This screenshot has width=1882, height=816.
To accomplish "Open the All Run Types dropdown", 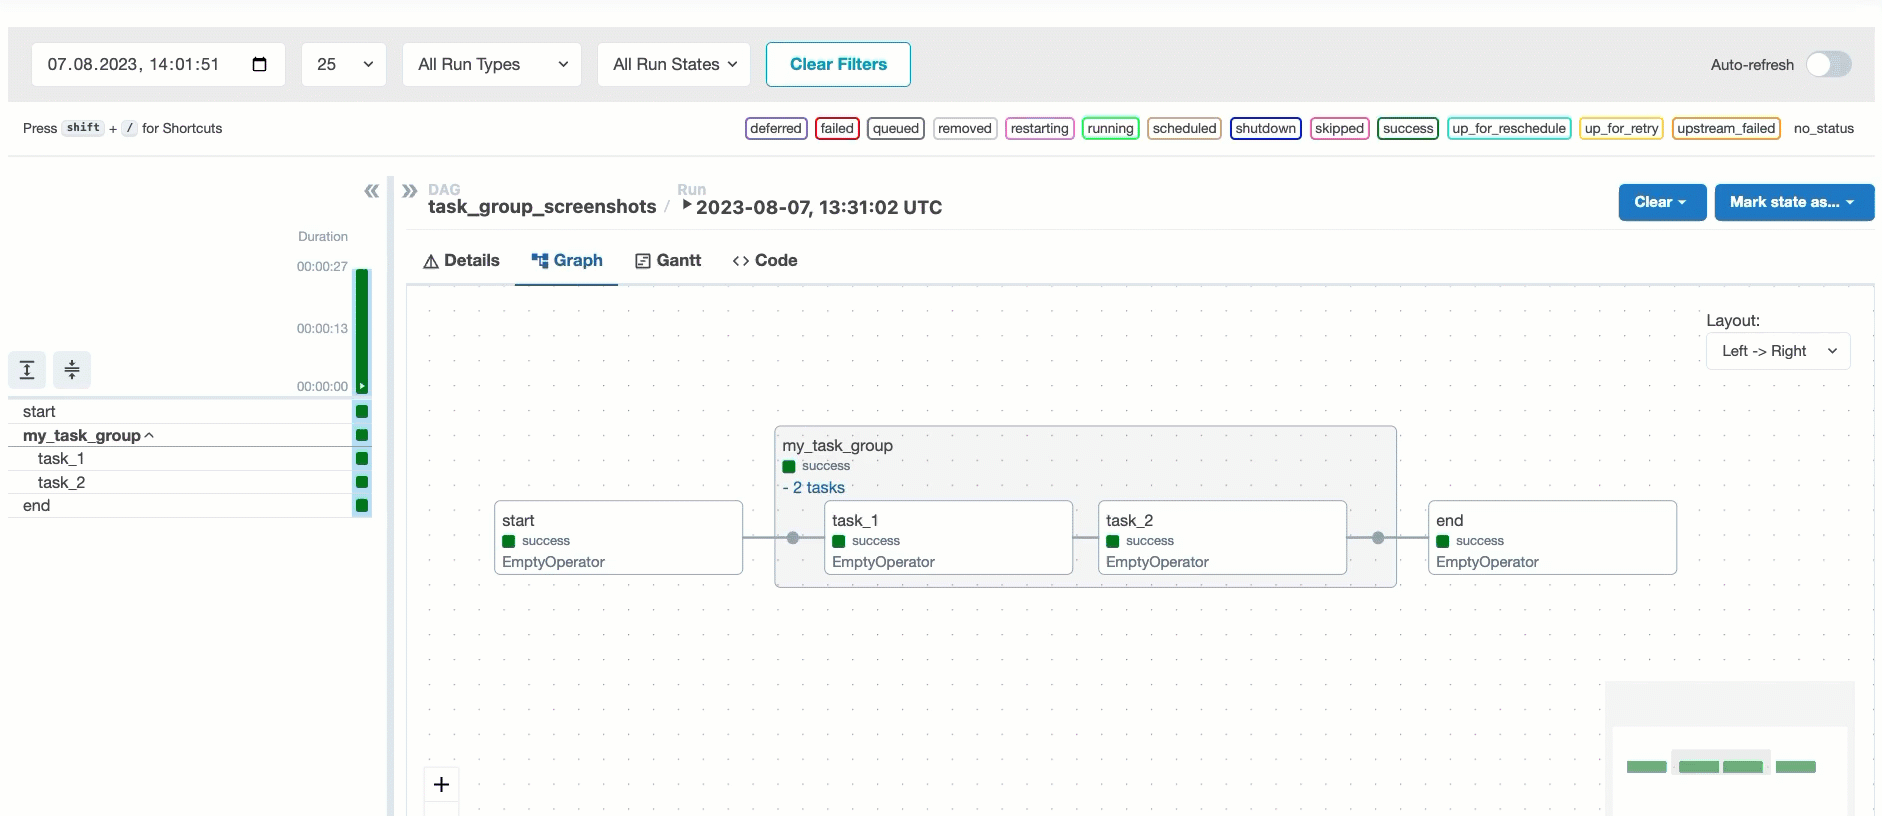I will click(491, 65).
